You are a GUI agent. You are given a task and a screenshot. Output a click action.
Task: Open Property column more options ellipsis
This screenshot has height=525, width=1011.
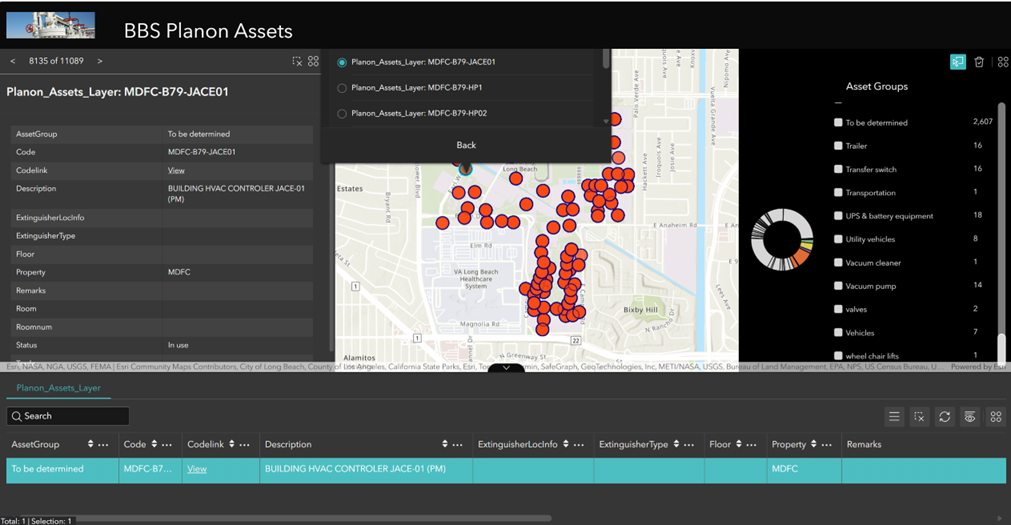click(x=827, y=445)
